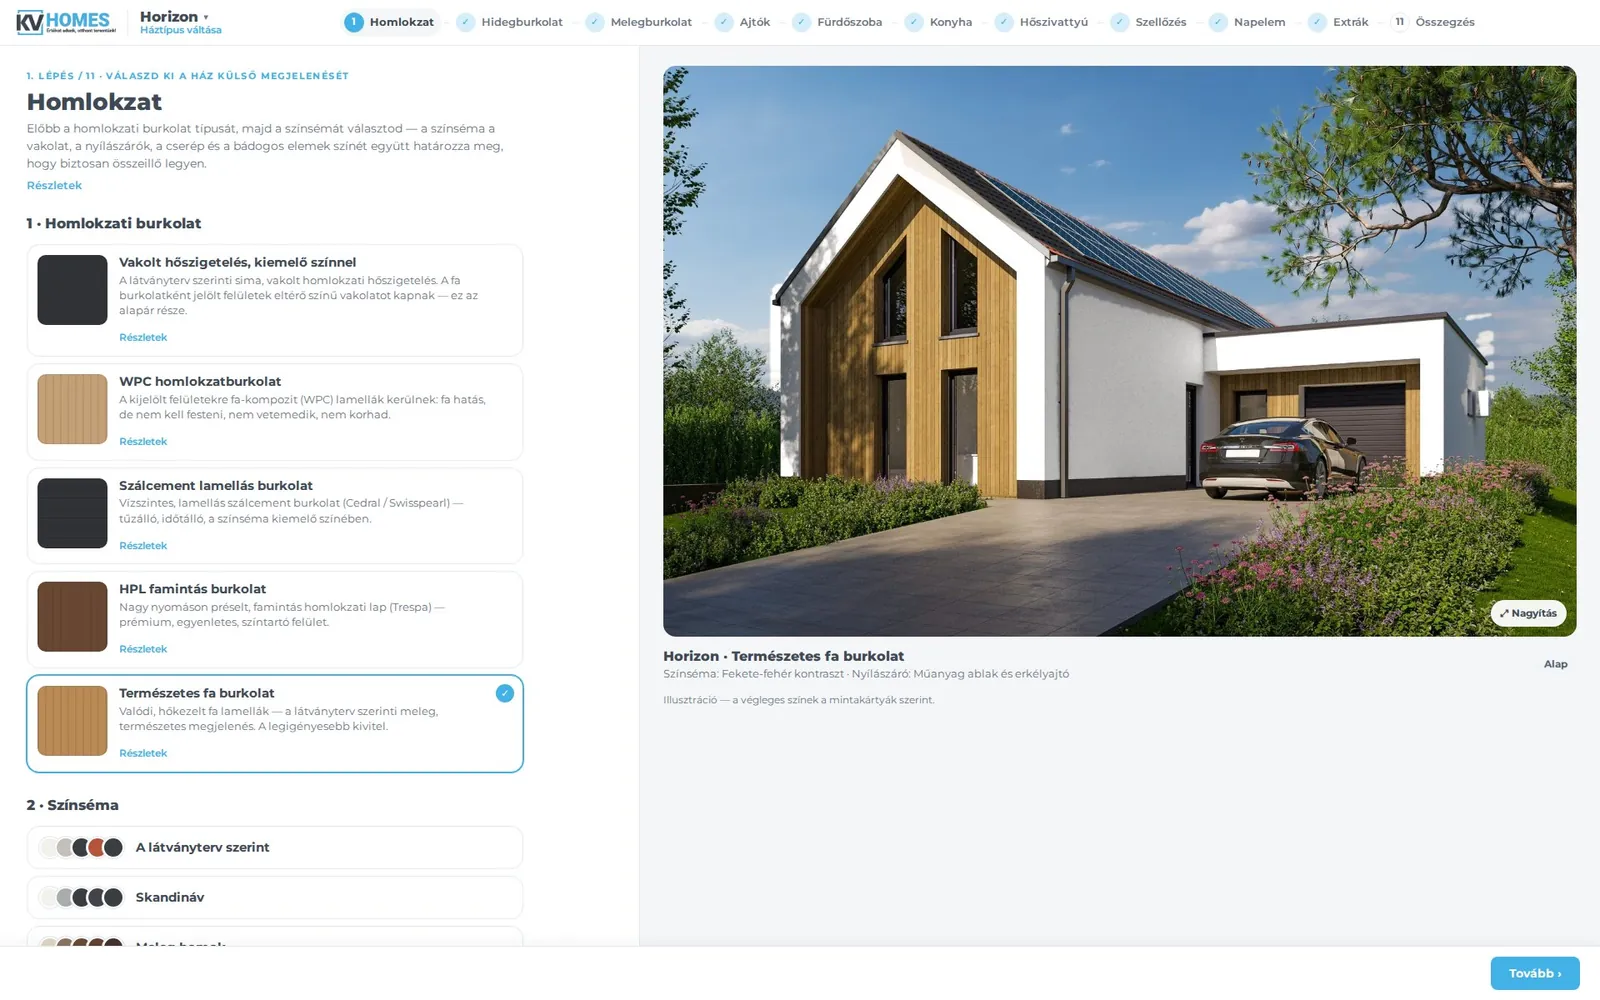Screen dimensions: 1600x1000
Task: Switch to the Ajtók step
Action: pos(743,22)
